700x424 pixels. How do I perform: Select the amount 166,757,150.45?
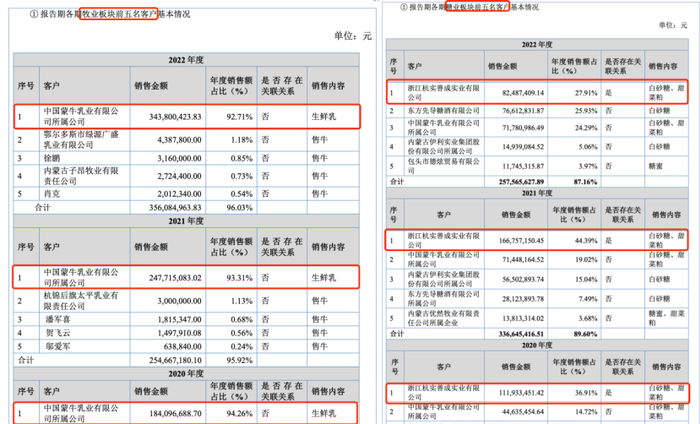(x=521, y=241)
